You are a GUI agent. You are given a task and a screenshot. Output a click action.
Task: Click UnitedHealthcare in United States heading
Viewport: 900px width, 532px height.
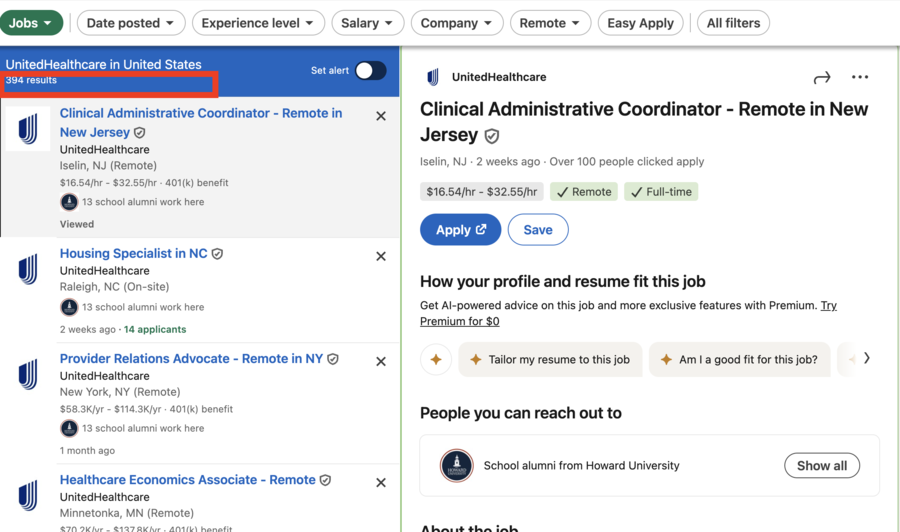click(x=103, y=65)
